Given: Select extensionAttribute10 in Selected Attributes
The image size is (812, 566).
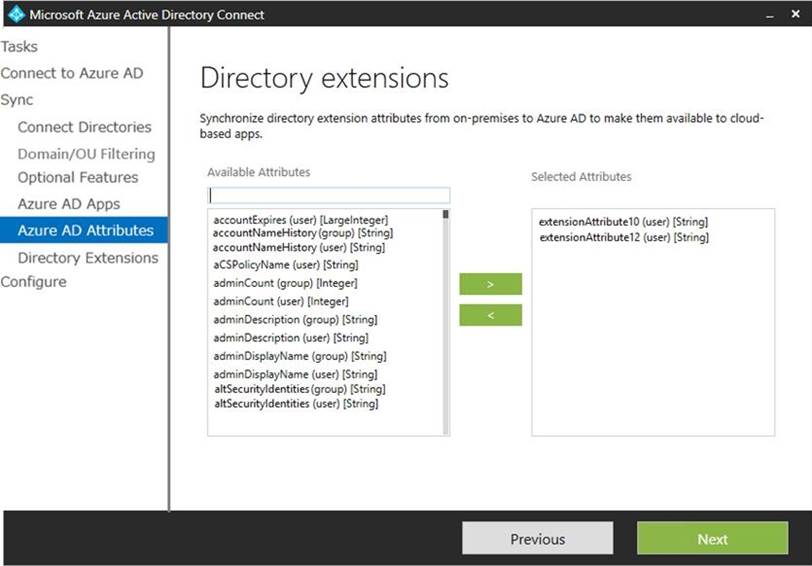Looking at the screenshot, I should [x=623, y=221].
